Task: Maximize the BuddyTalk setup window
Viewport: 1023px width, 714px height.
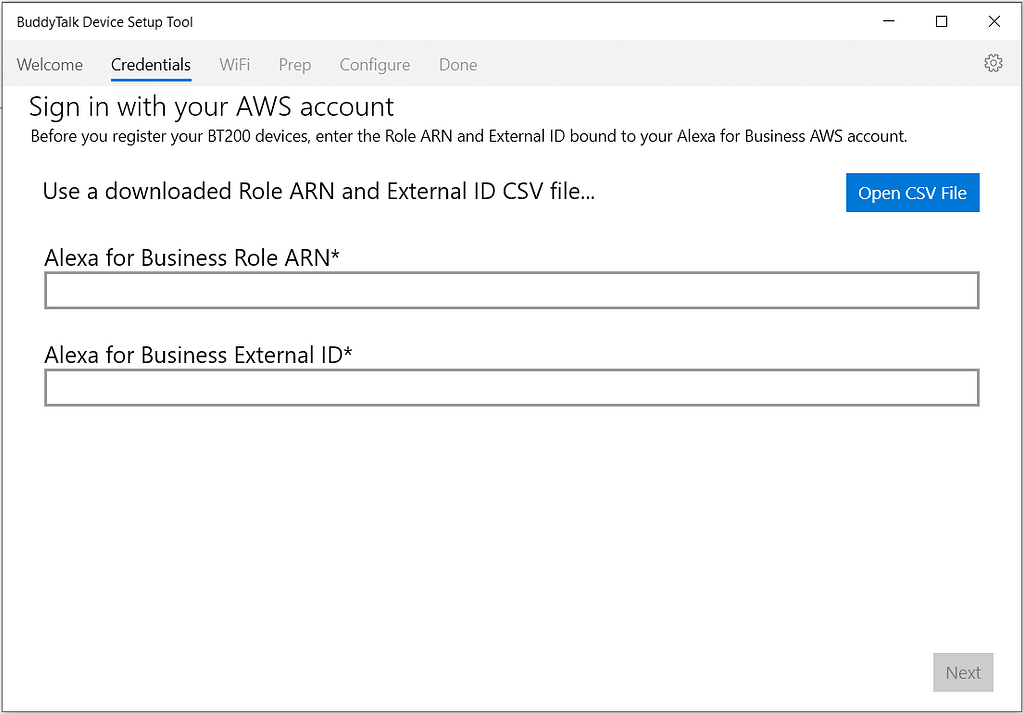Action: click(941, 22)
